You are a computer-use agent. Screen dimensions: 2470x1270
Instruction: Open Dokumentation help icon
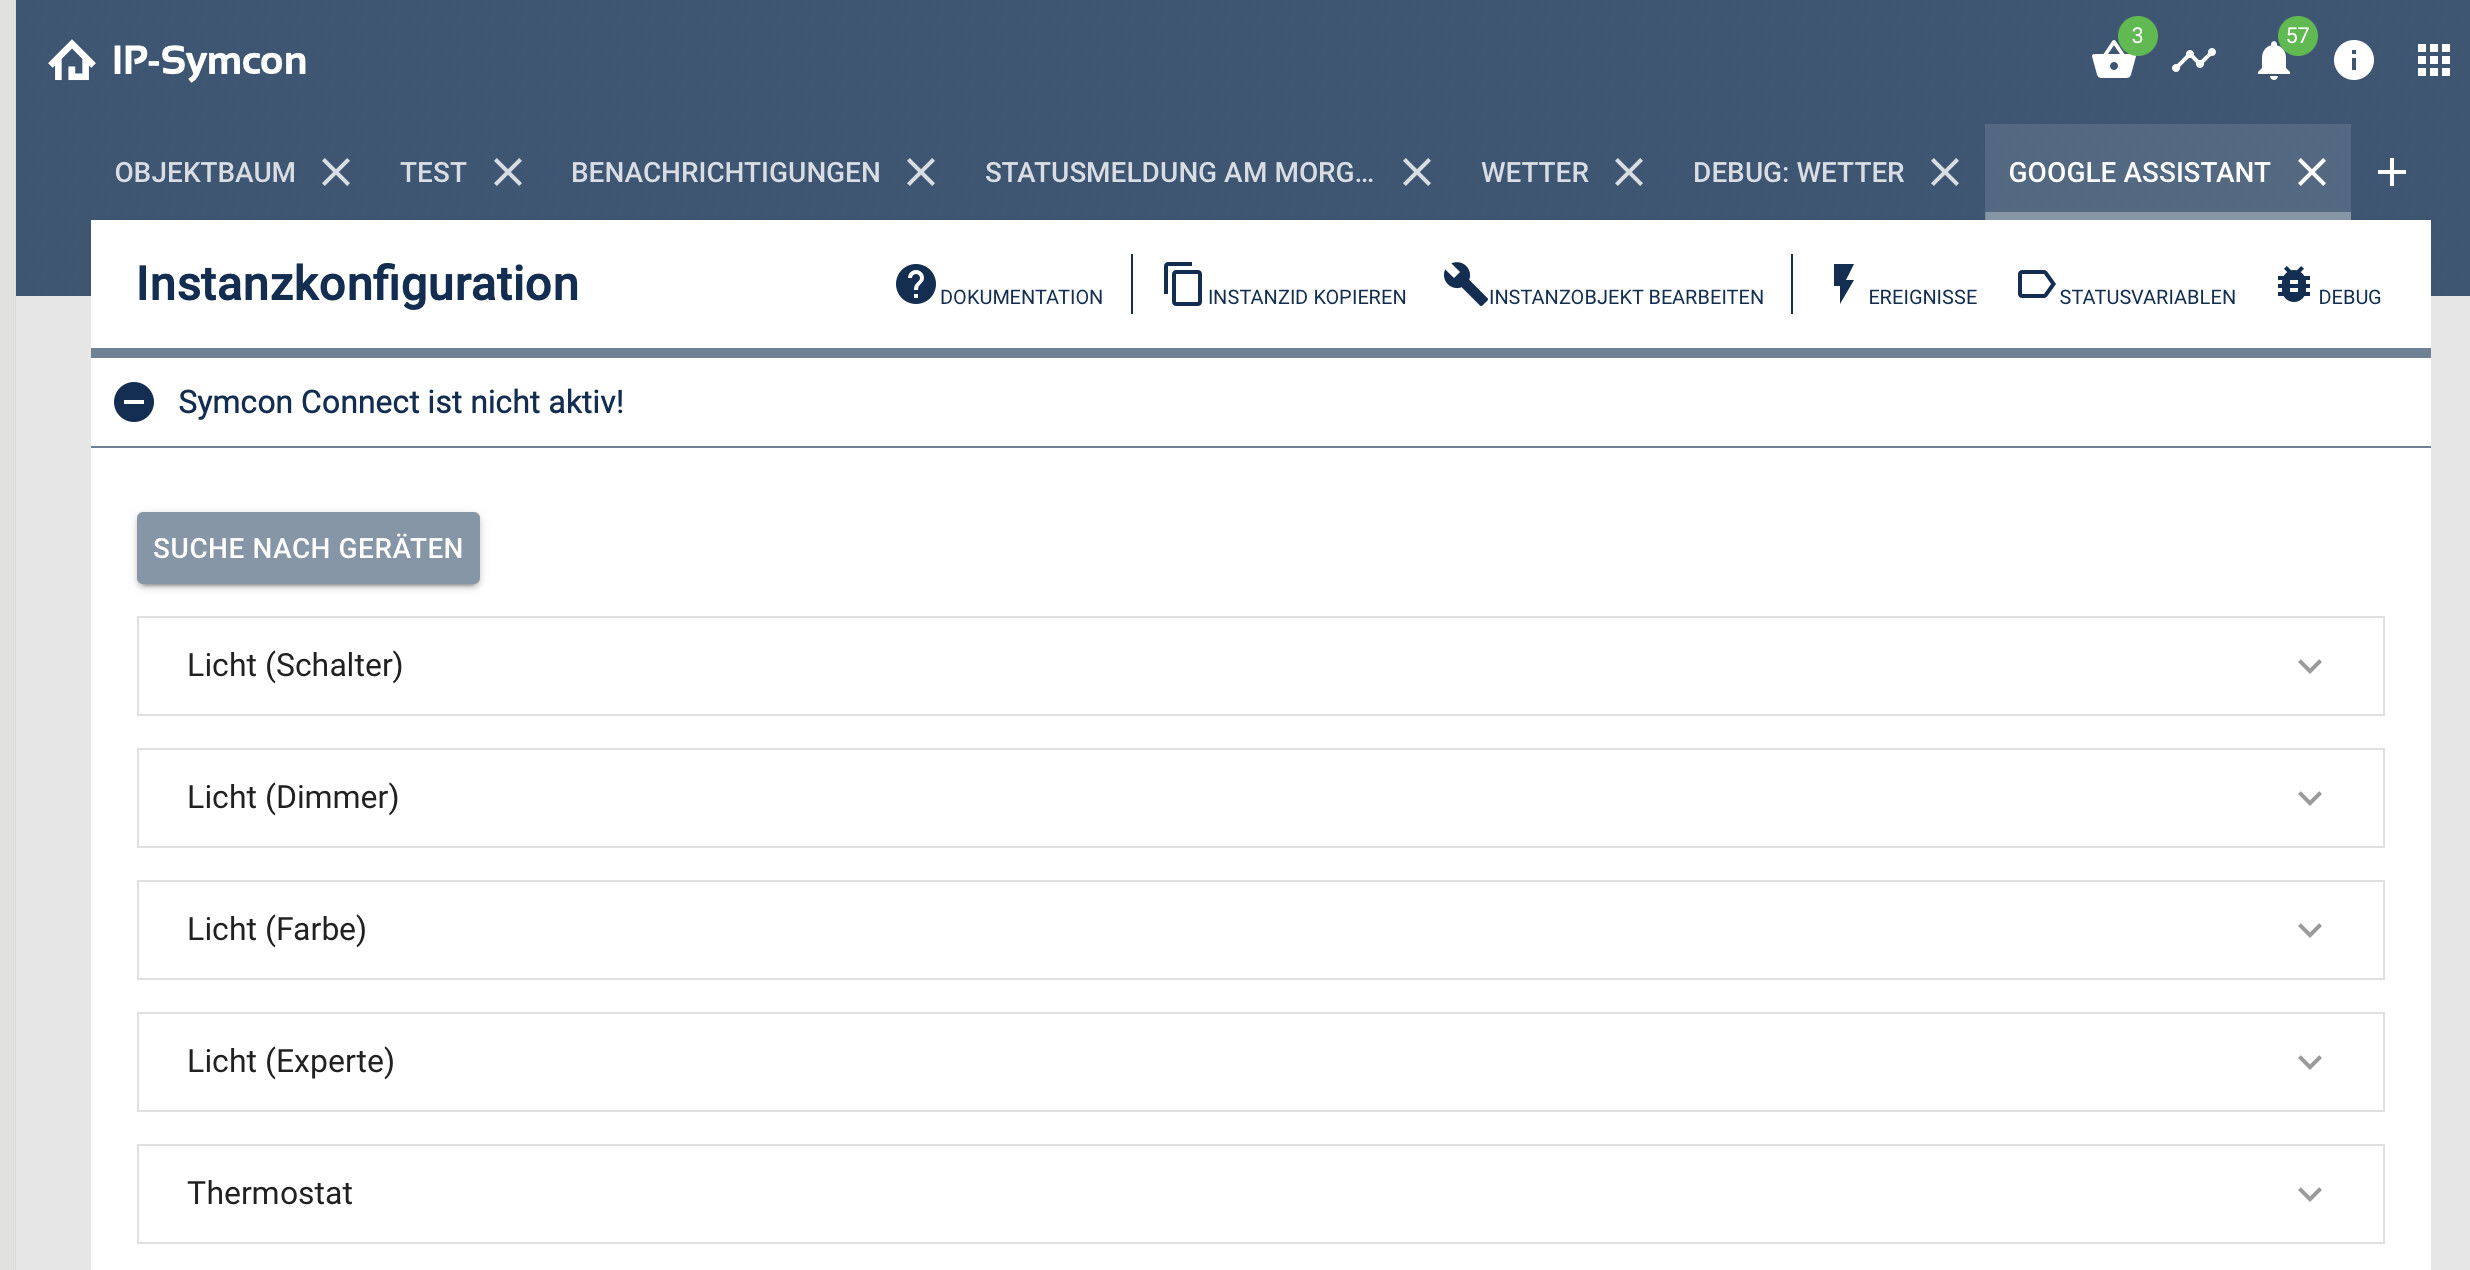[915, 284]
